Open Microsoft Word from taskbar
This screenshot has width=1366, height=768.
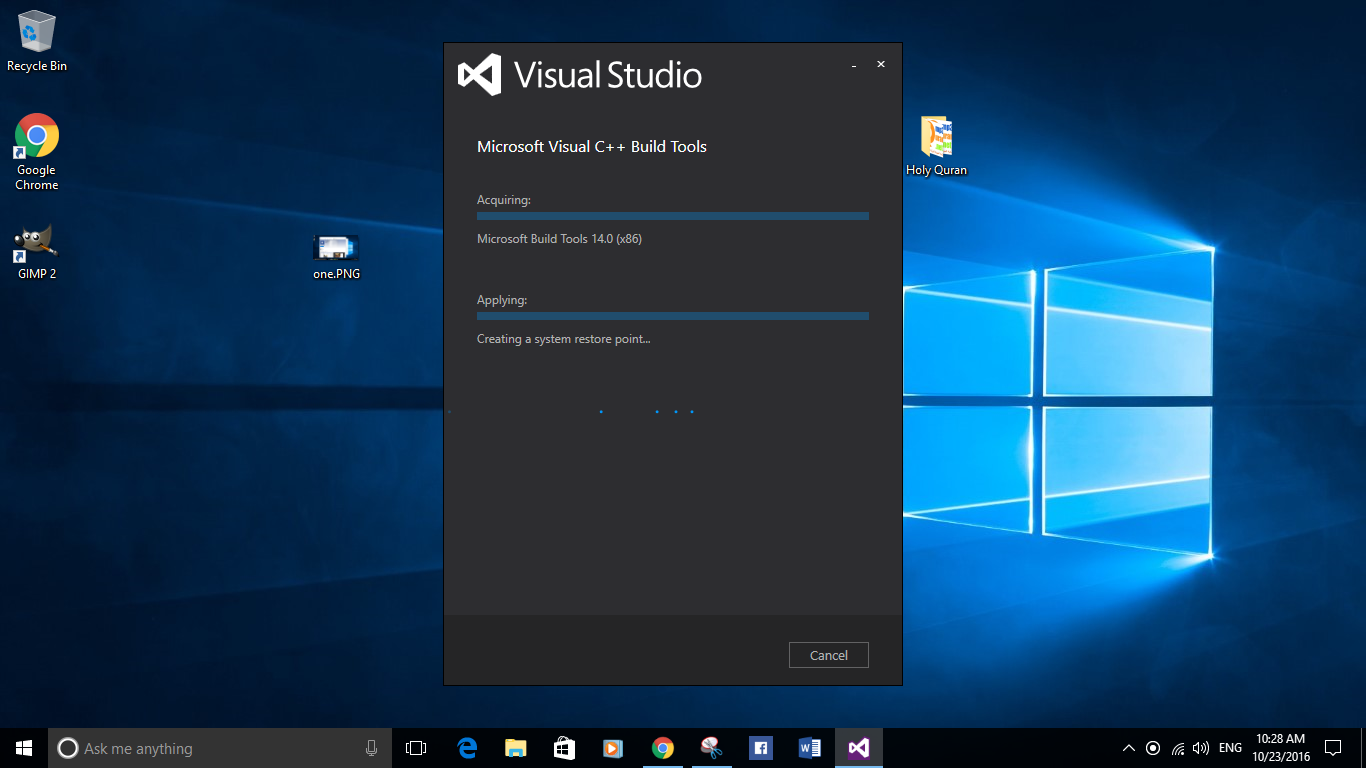[809, 748]
